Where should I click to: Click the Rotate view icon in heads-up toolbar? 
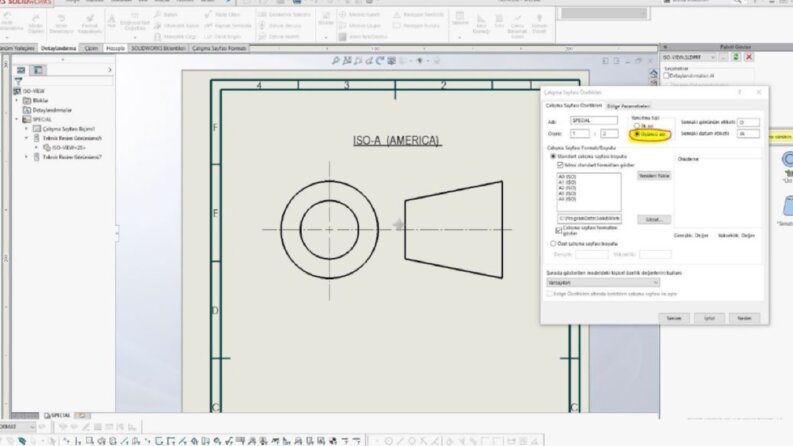click(x=380, y=61)
